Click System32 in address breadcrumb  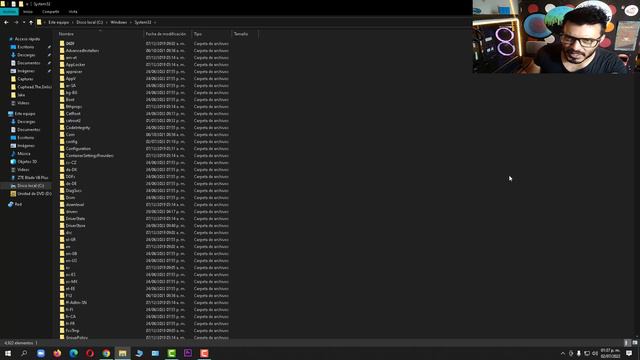point(143,22)
